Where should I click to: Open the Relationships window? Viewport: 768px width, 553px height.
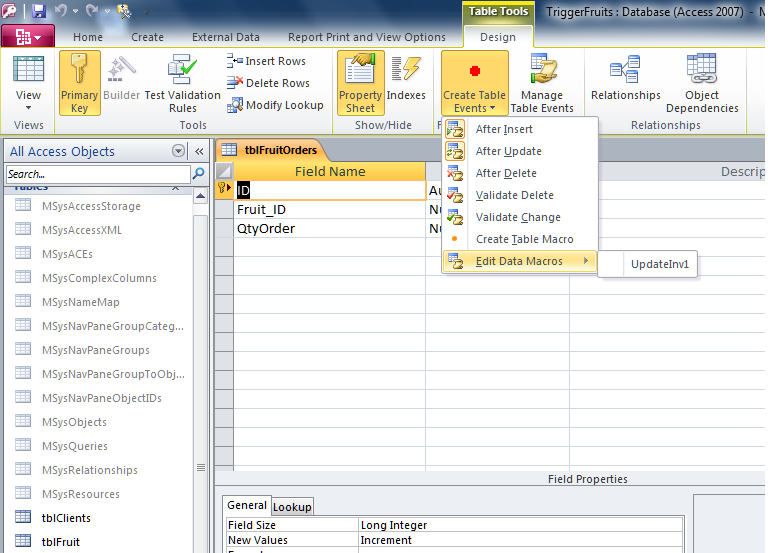pos(625,77)
